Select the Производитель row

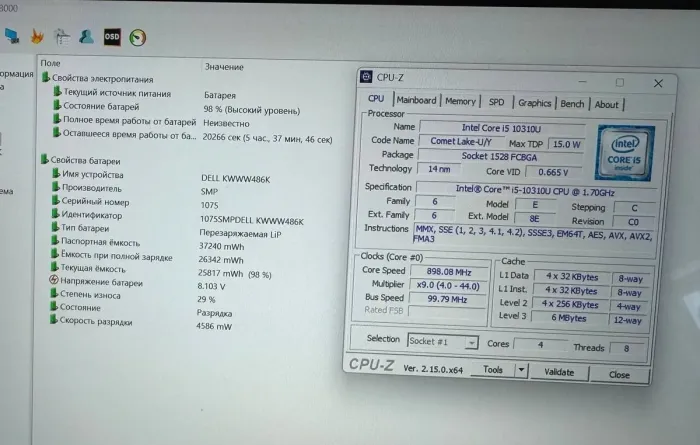click(x=134, y=189)
